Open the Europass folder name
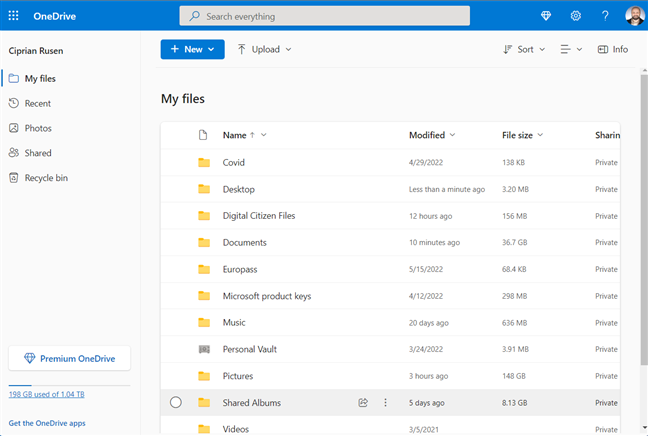Image resolution: width=648 pixels, height=436 pixels. point(240,269)
